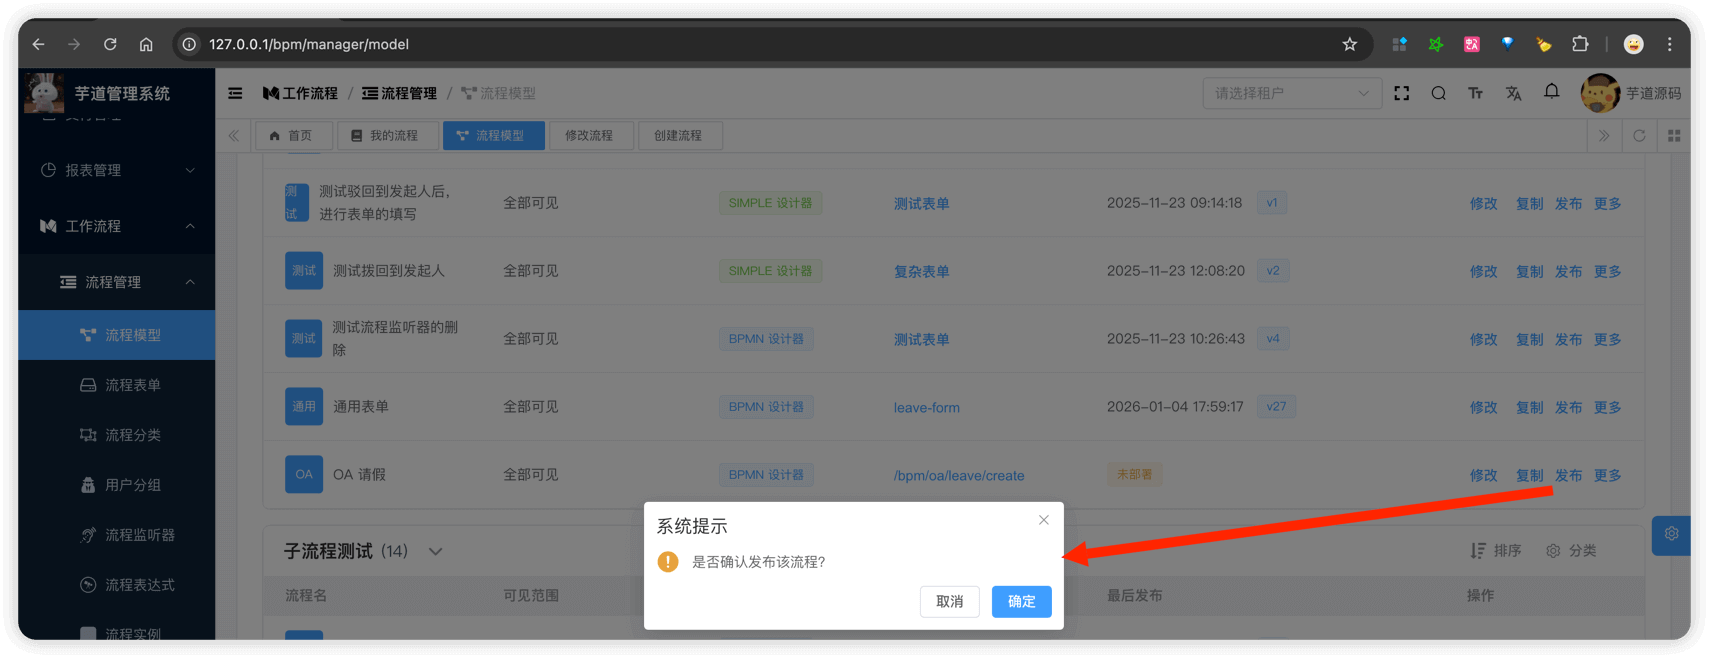The width and height of the screenshot is (1709, 658).
Task: Select the 流程模型 tab
Action: click(494, 136)
